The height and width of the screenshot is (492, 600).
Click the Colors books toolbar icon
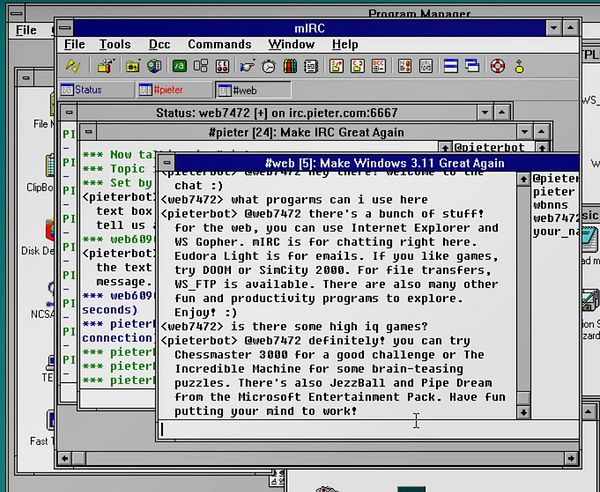click(290, 67)
